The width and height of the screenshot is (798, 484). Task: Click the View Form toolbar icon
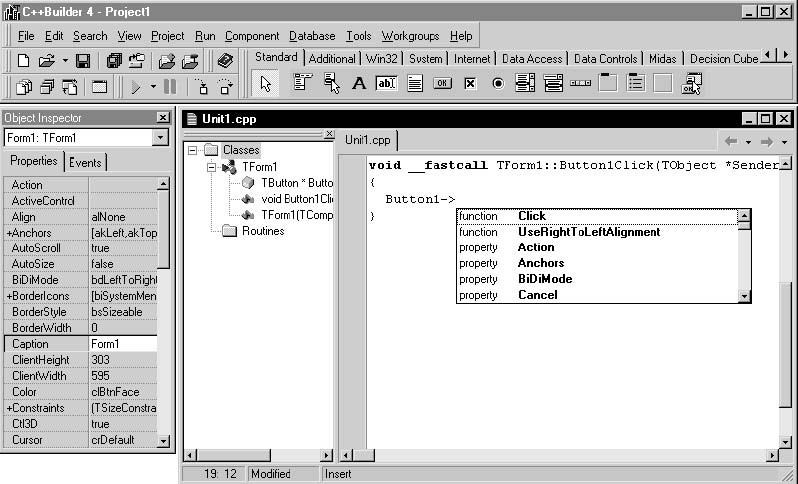coord(47,87)
